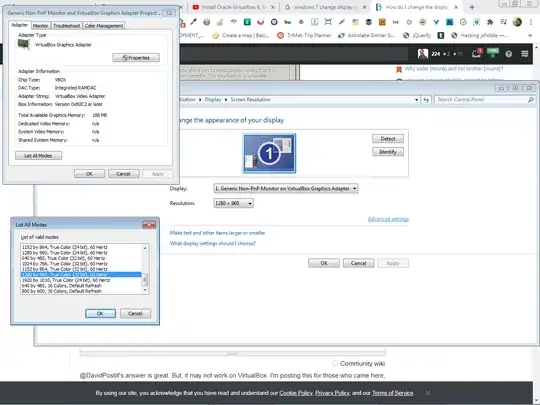Viewport: 540px width, 405px height.
Task: Open a new Chrome tab with plus
Action: [x=472, y=7]
